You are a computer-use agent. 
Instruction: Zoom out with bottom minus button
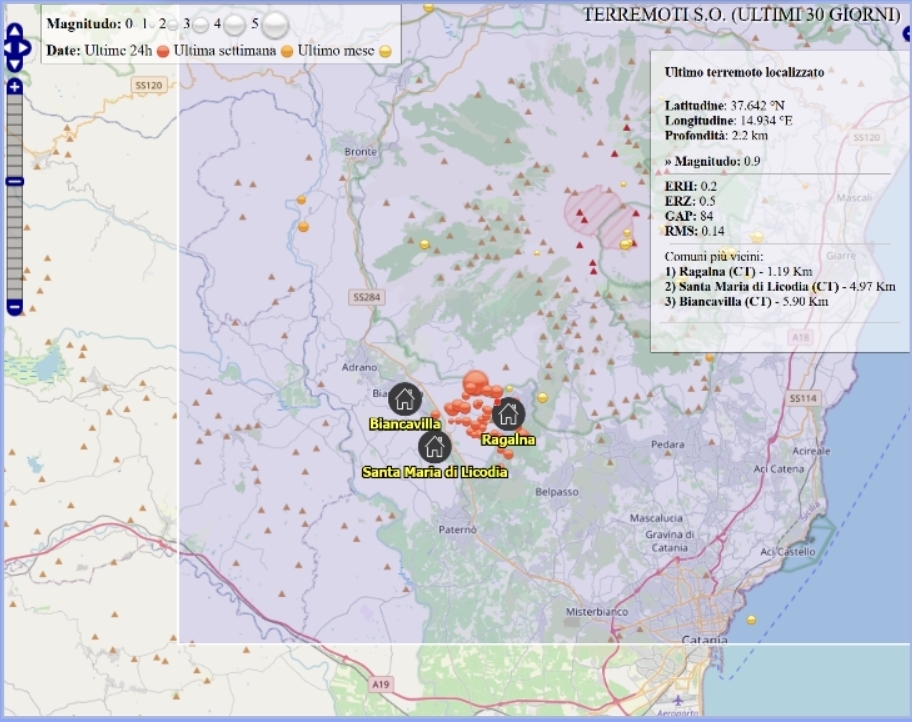14,307
